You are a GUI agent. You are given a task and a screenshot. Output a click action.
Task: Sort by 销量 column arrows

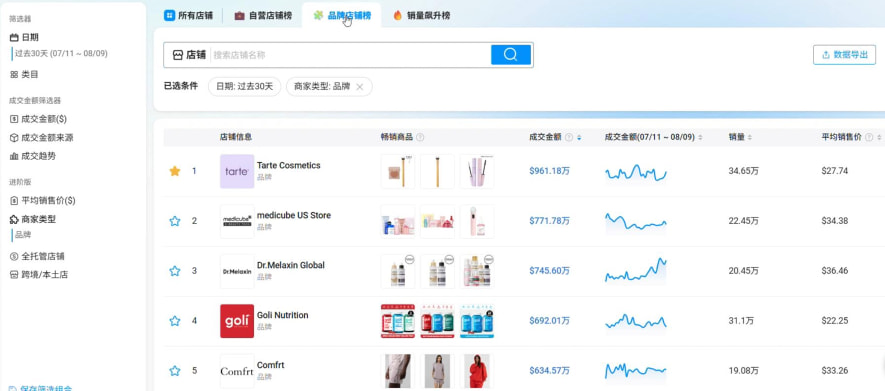point(750,137)
